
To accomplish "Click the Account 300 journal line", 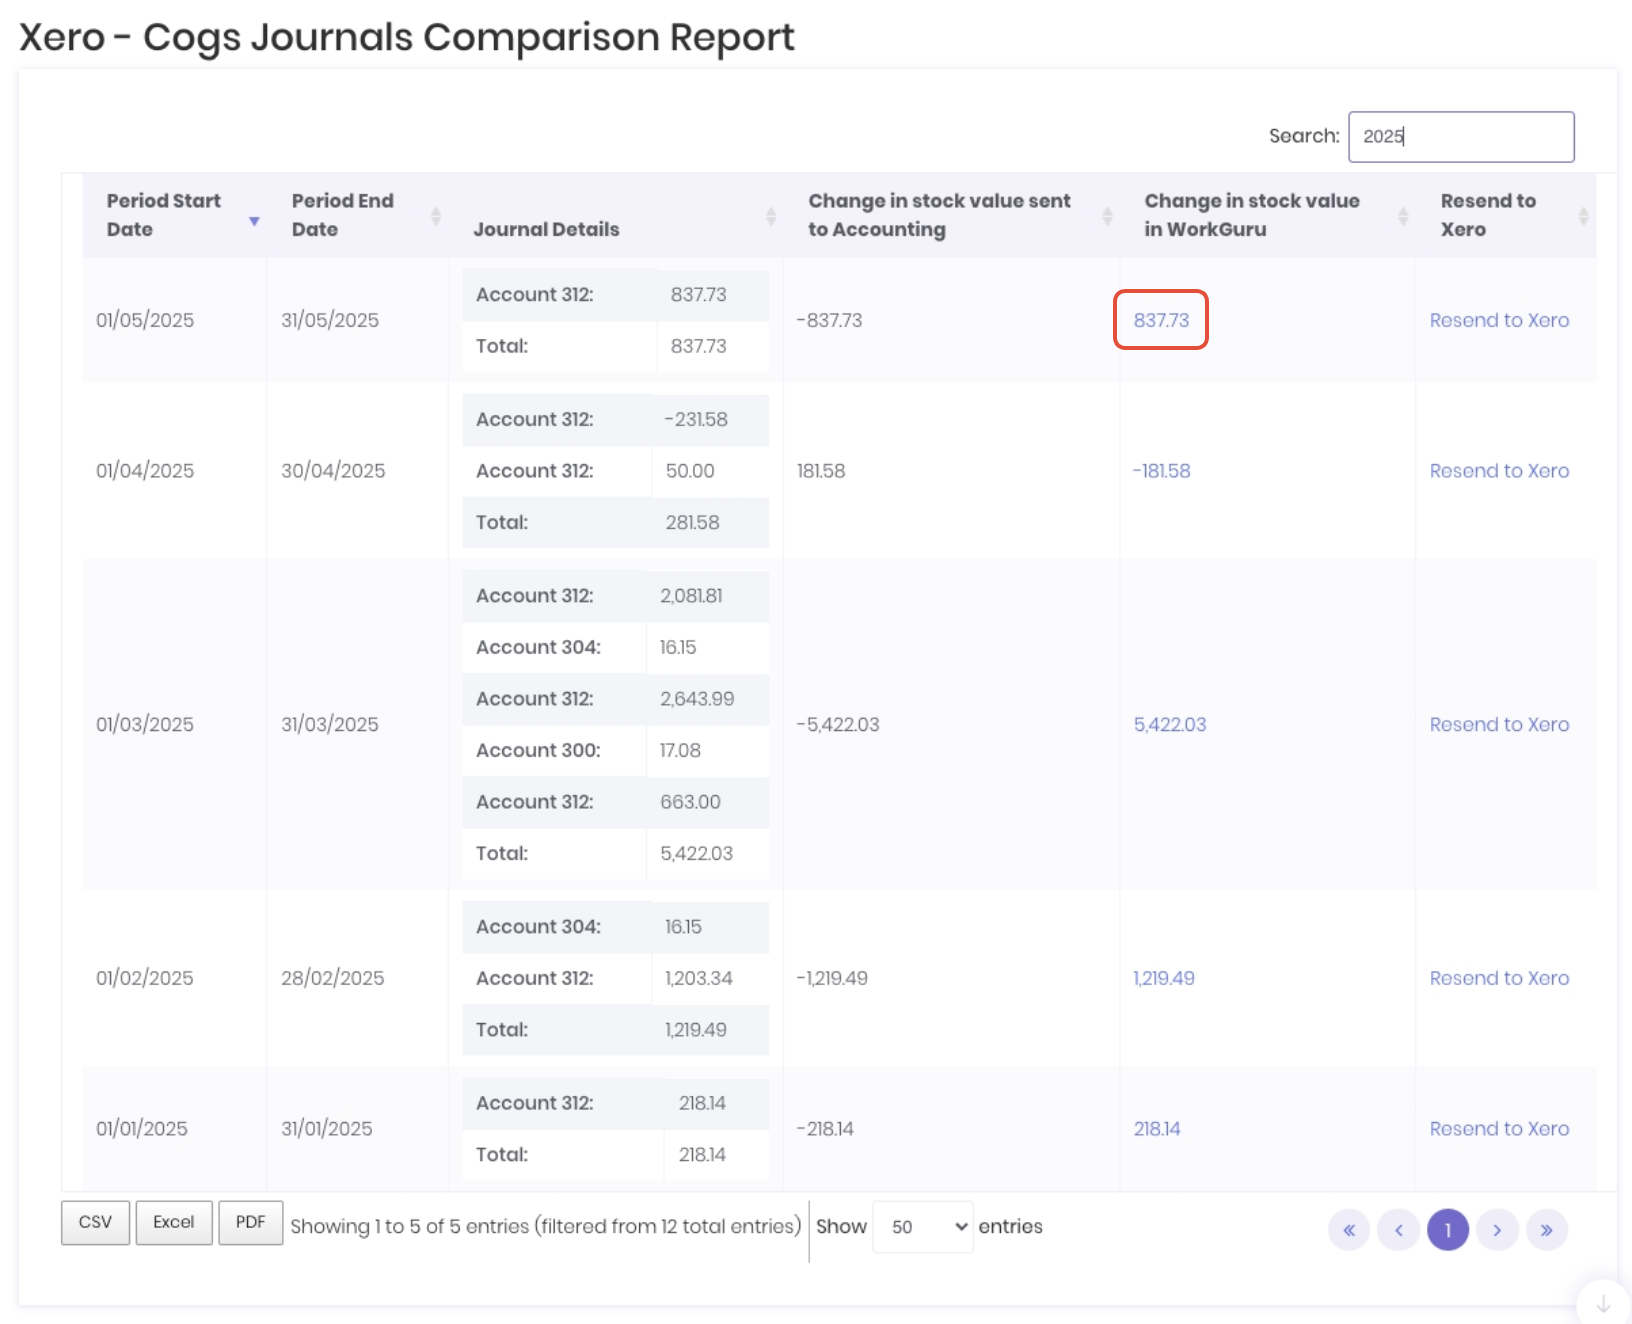I will pyautogui.click(x=615, y=751).
